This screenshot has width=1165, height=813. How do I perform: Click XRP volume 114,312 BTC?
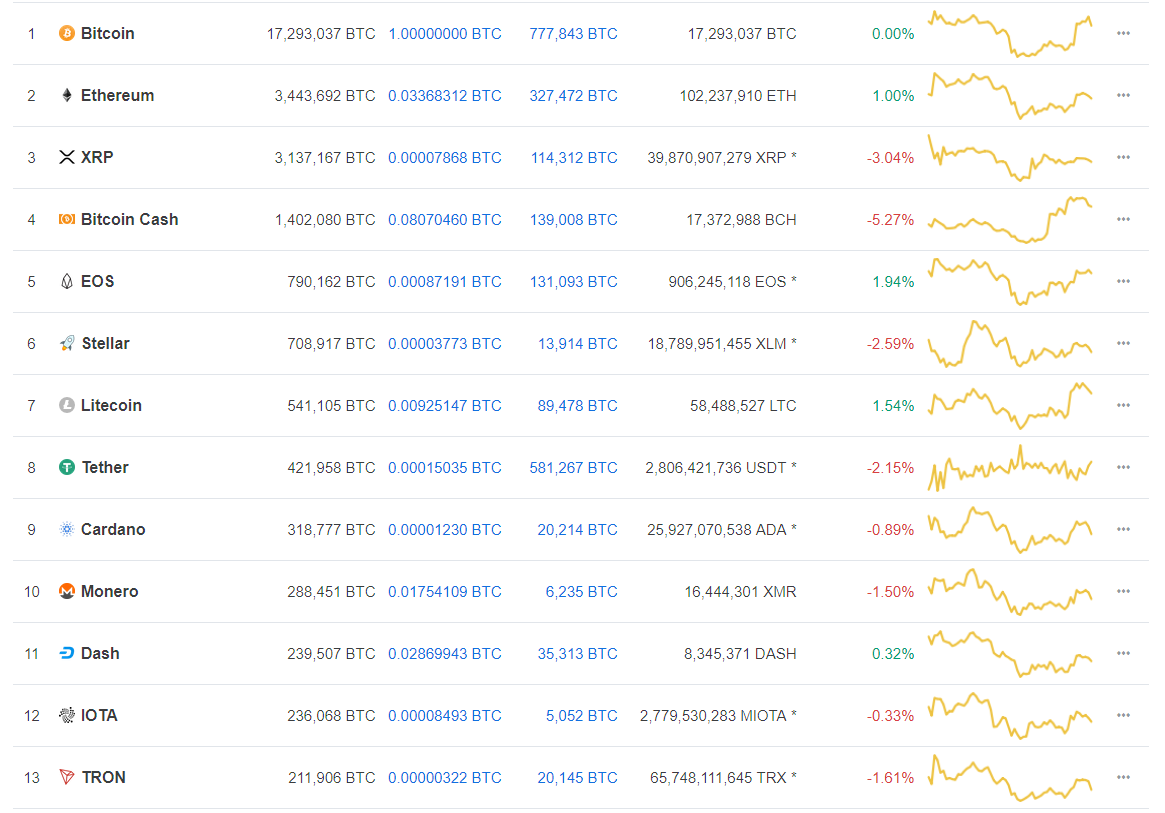point(573,158)
